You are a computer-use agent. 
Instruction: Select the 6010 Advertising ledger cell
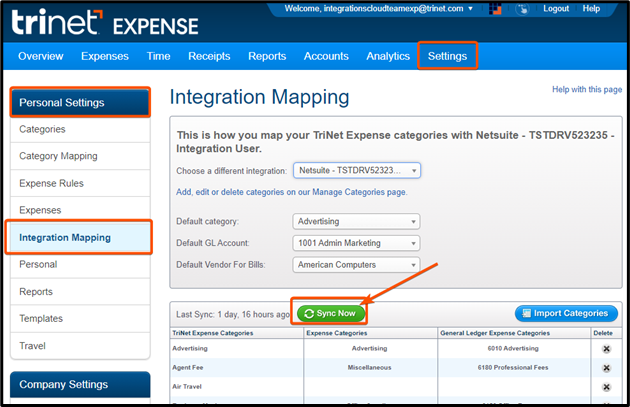coord(513,348)
